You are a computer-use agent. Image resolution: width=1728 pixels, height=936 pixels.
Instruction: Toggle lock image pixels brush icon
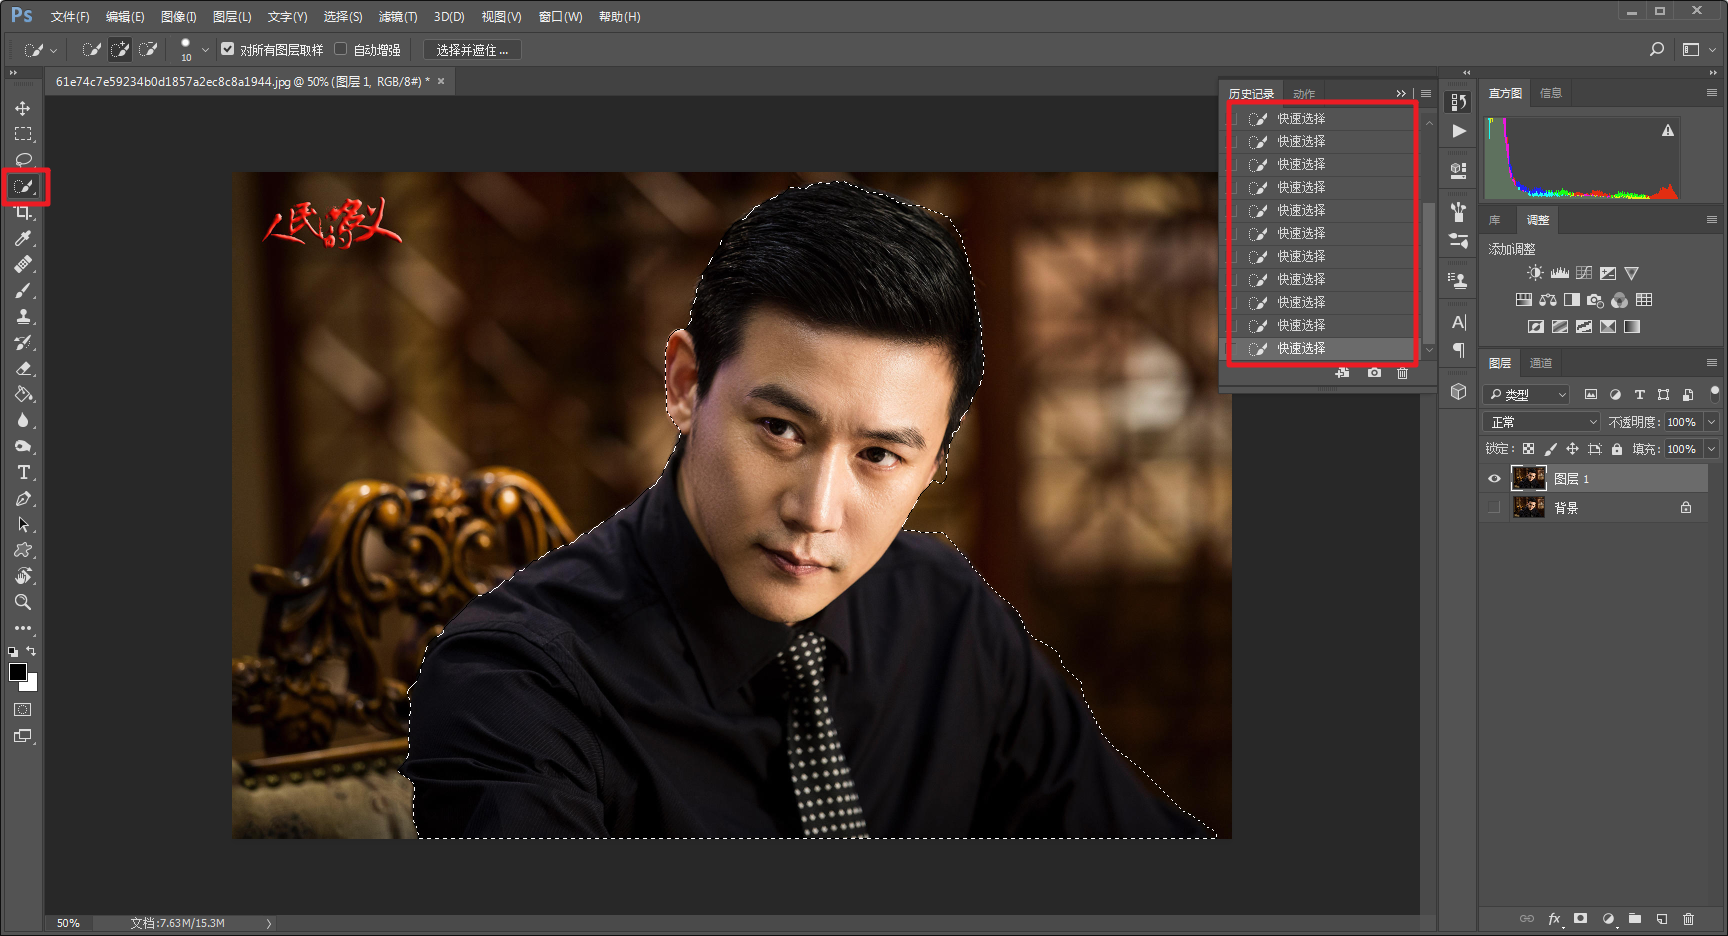1550,449
